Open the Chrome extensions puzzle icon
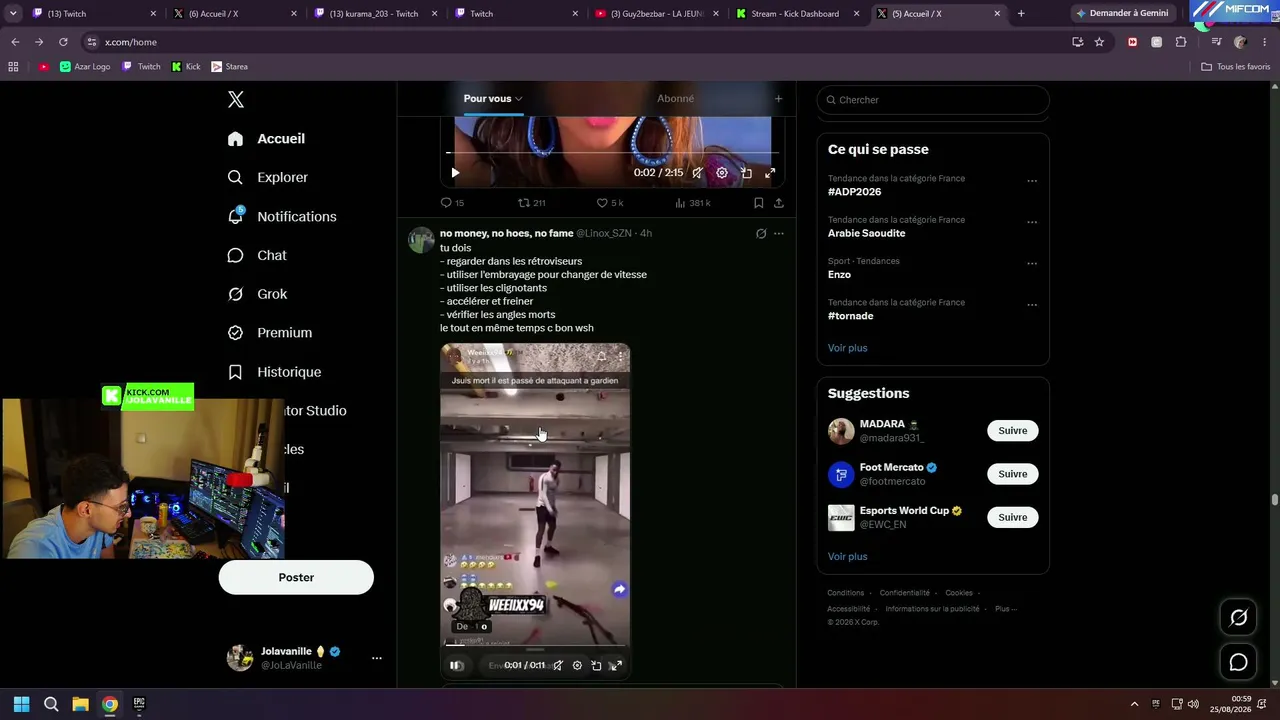The image size is (1280, 720). 1181,42
